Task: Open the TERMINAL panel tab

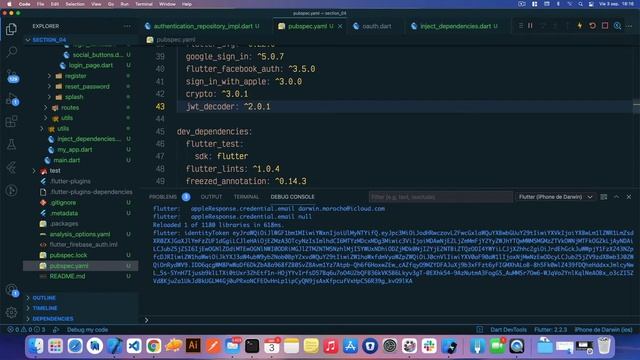Action: coord(246,197)
